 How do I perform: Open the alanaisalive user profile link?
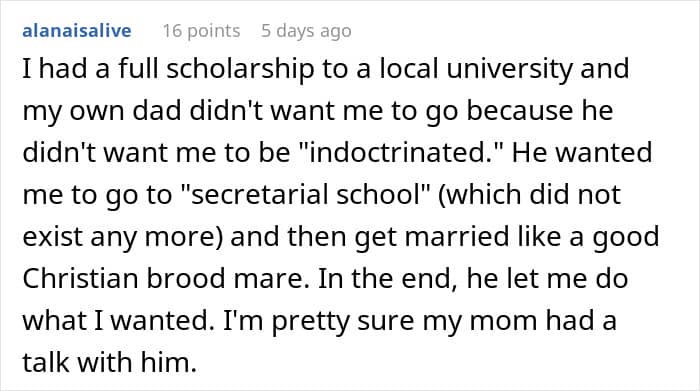(77, 31)
